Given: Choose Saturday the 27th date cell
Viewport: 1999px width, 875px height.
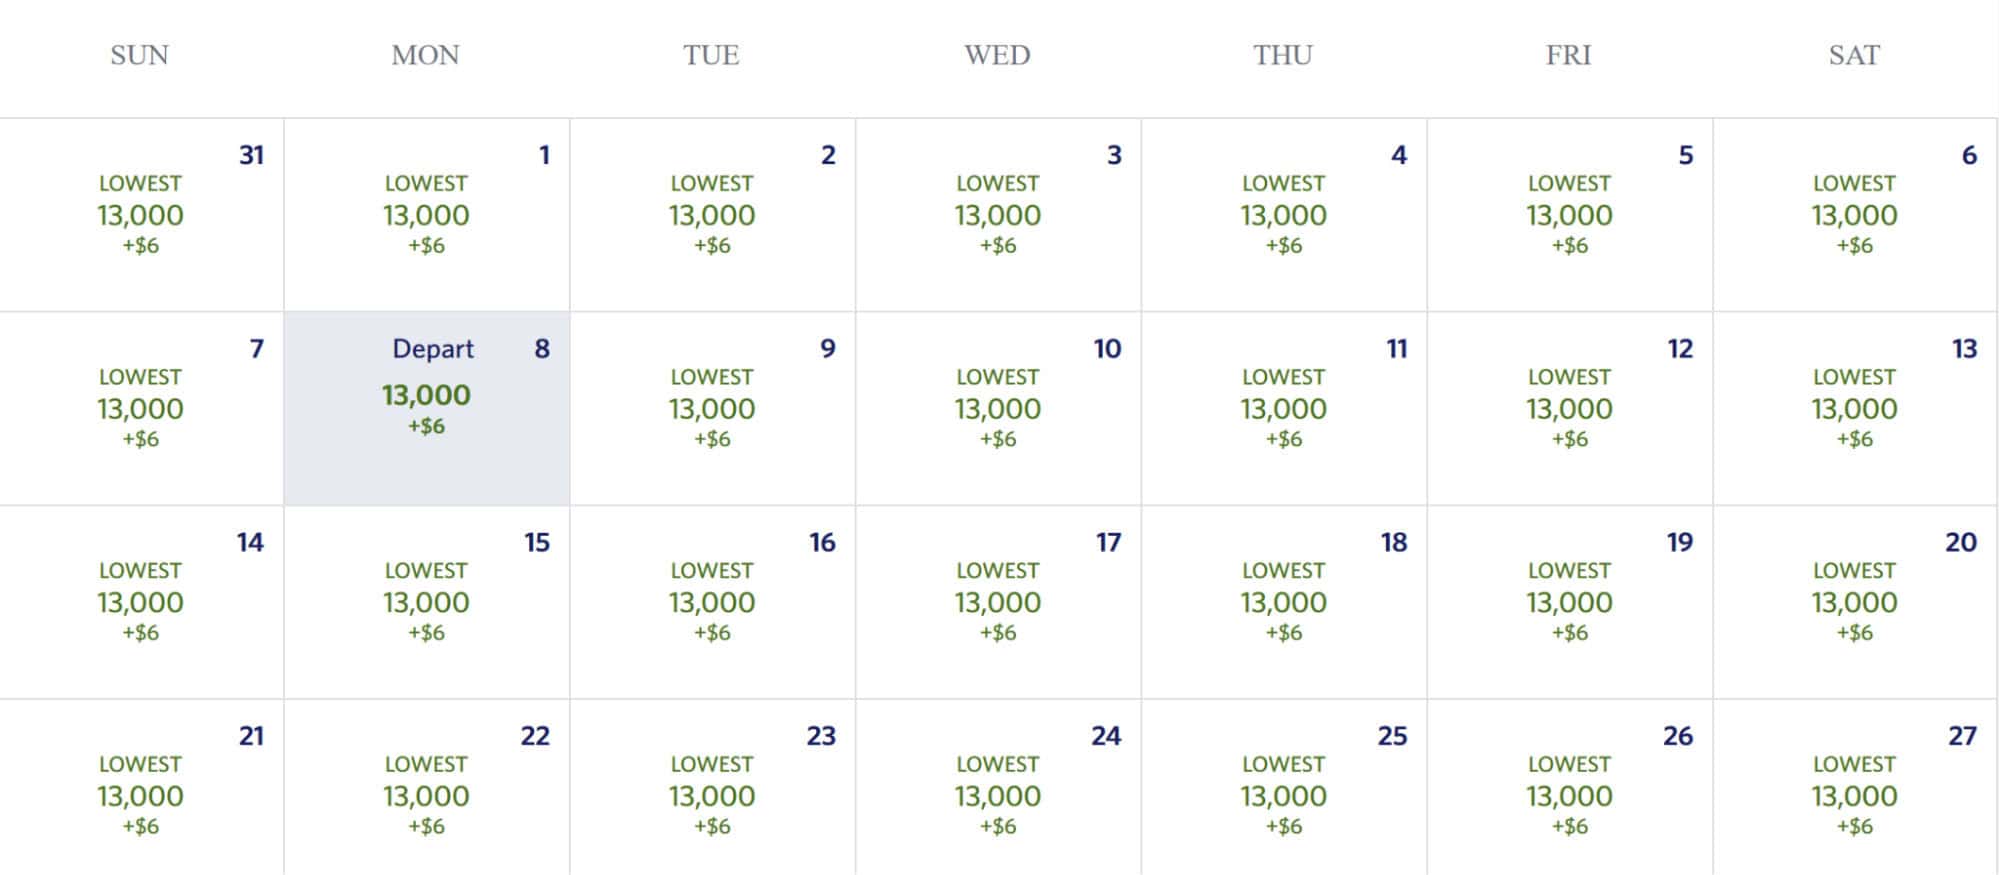Looking at the screenshot, I should point(1856,787).
